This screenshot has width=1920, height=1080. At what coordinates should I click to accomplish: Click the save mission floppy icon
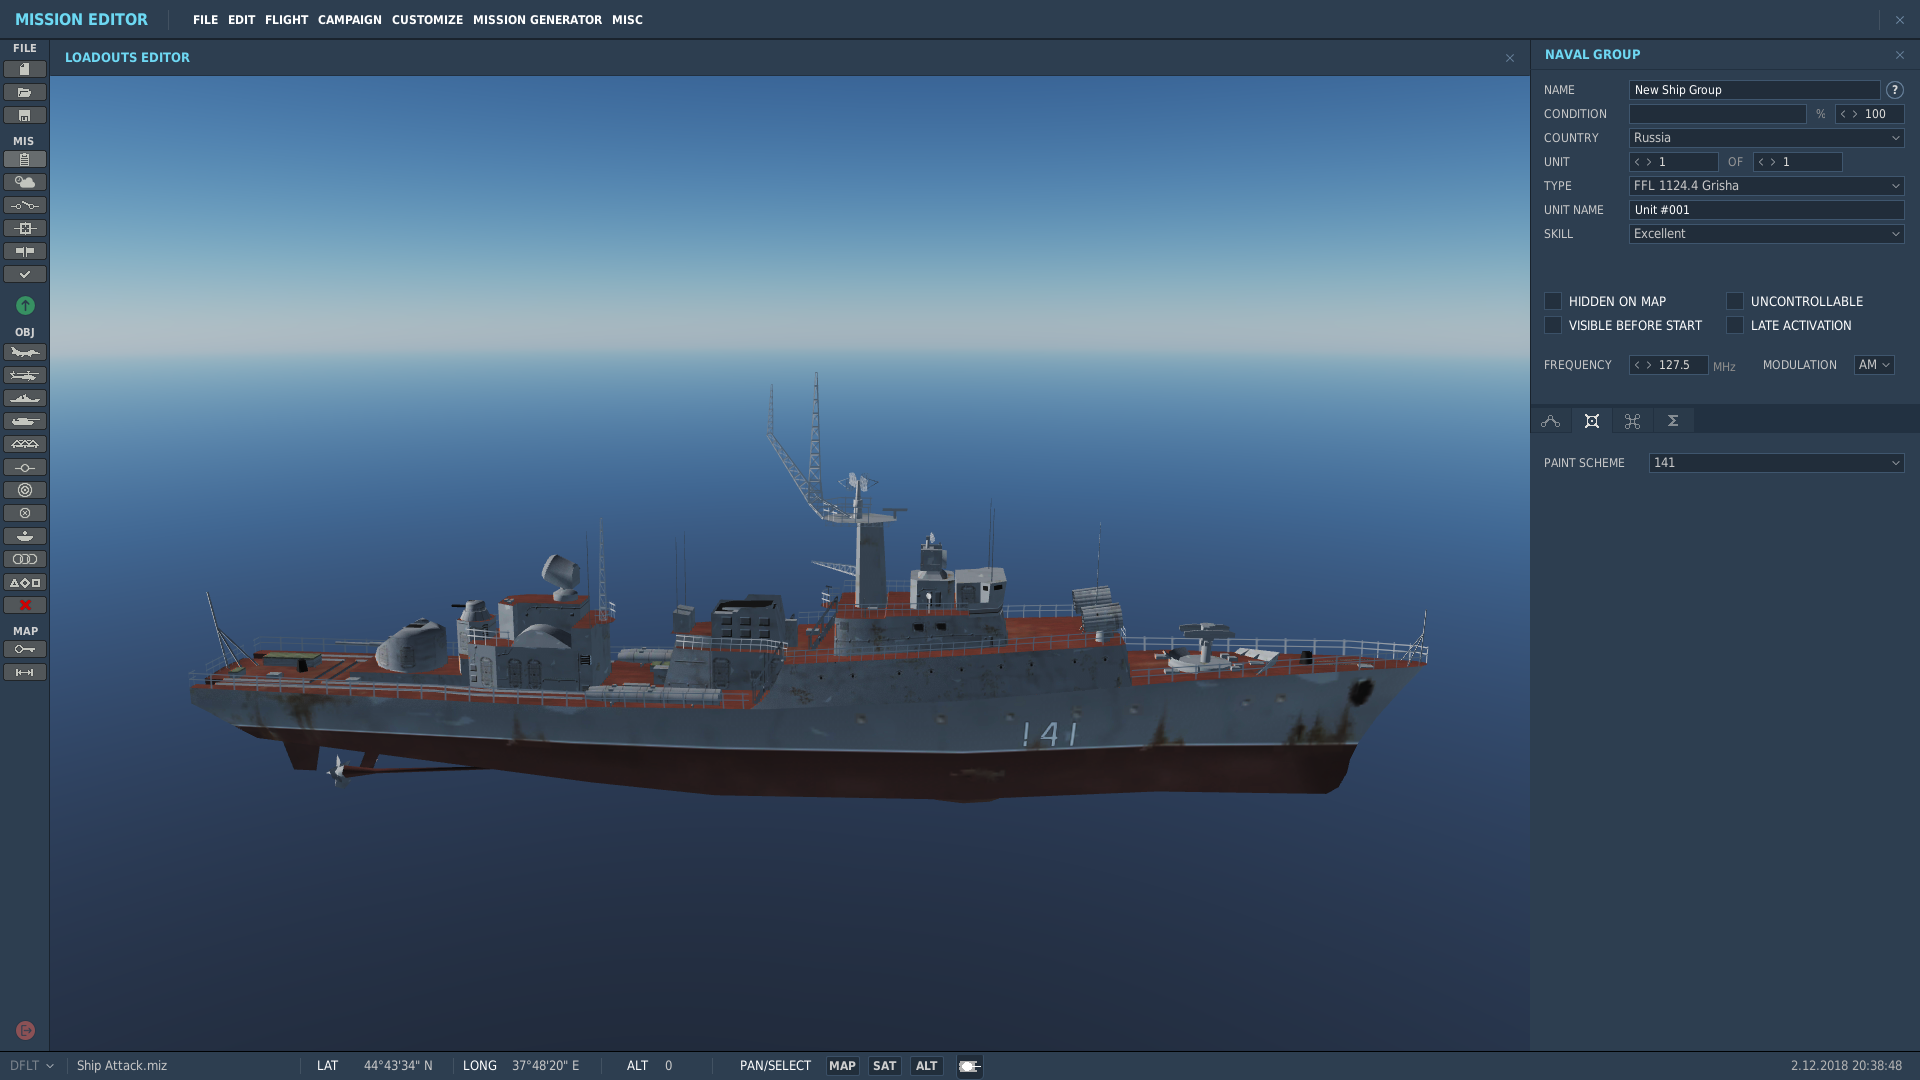point(25,115)
